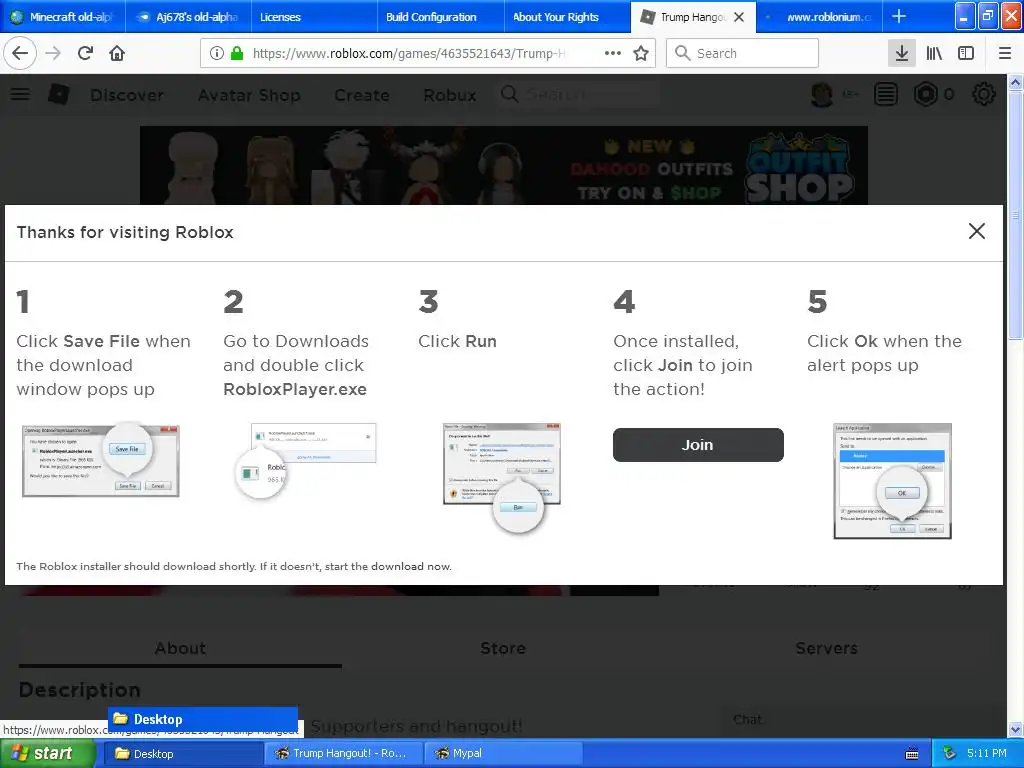Open the Roblox avatar profile icon
This screenshot has width=1024, height=768.
pyautogui.click(x=822, y=95)
